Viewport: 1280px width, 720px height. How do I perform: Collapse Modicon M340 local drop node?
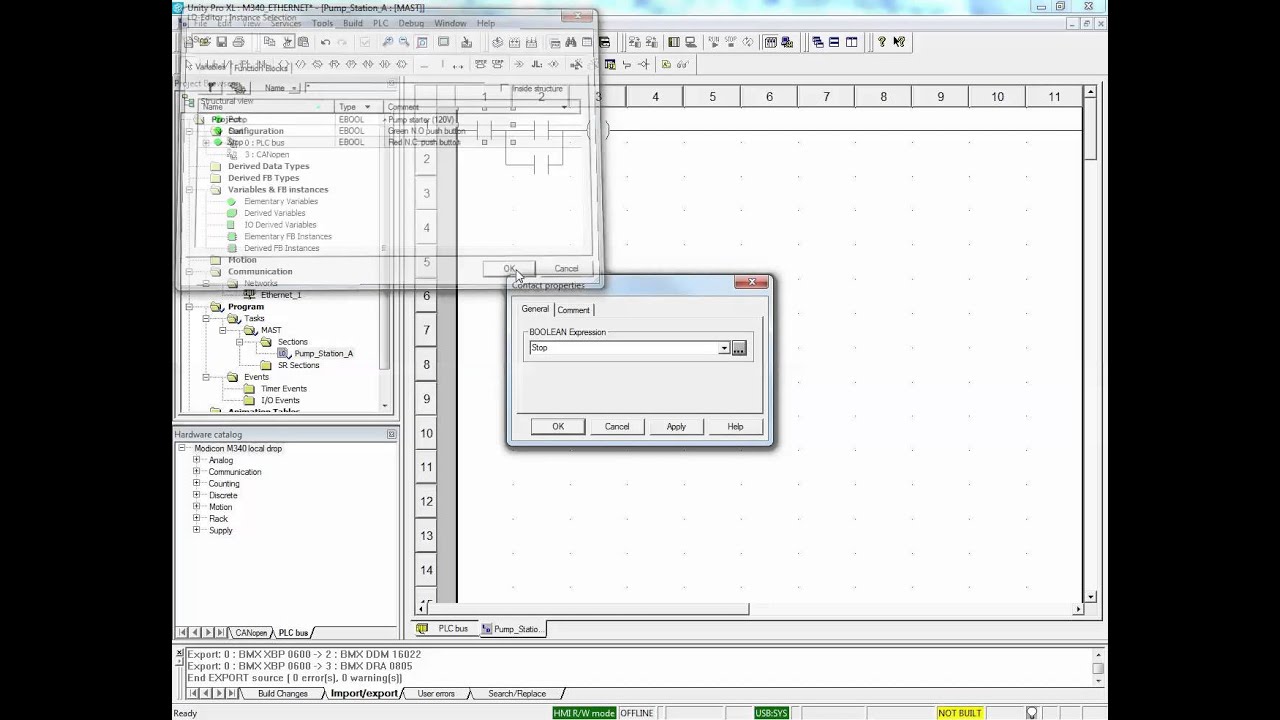pos(183,448)
